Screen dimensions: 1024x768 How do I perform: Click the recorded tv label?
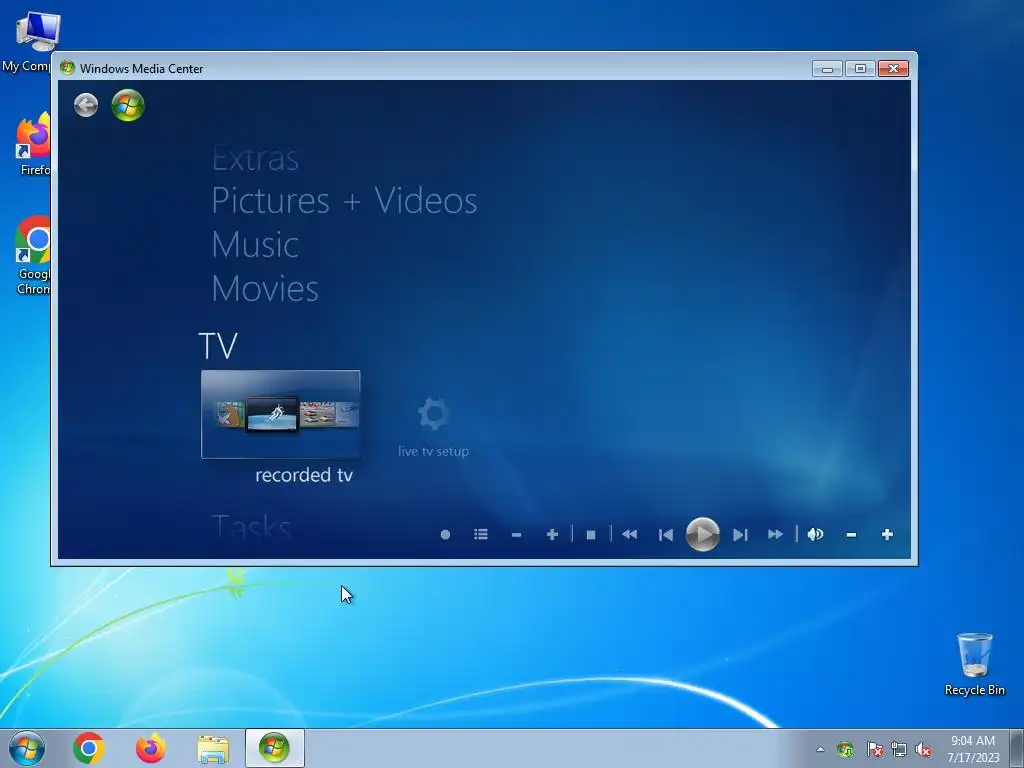[304, 475]
